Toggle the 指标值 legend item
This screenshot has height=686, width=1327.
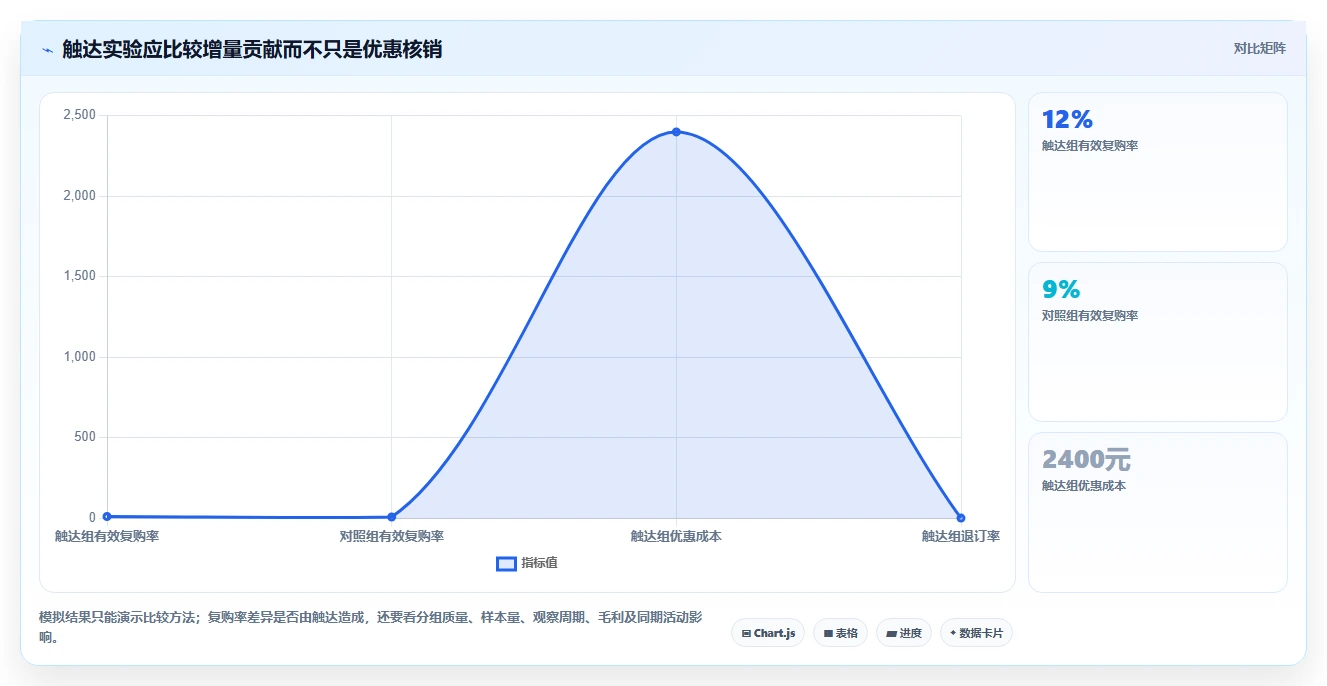(x=527, y=563)
